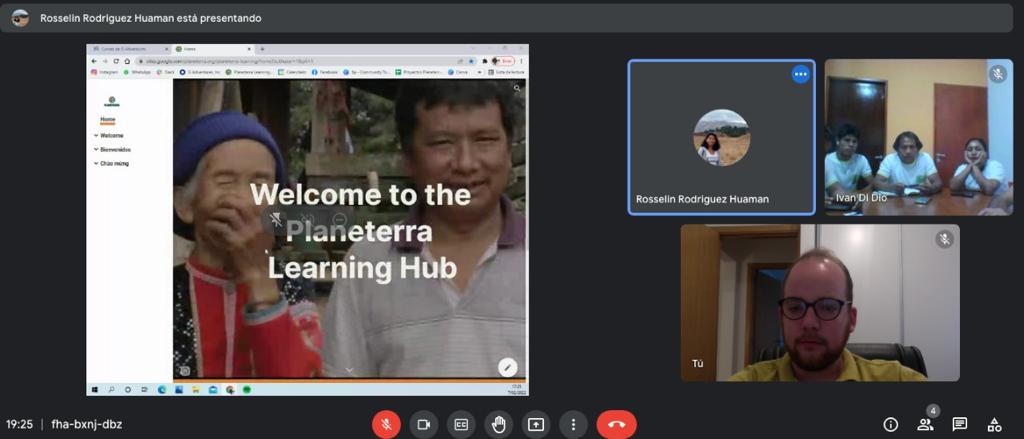The width and height of the screenshot is (1024, 439).
Task: Select your own video tile labeled Tú
Action: coord(820,303)
